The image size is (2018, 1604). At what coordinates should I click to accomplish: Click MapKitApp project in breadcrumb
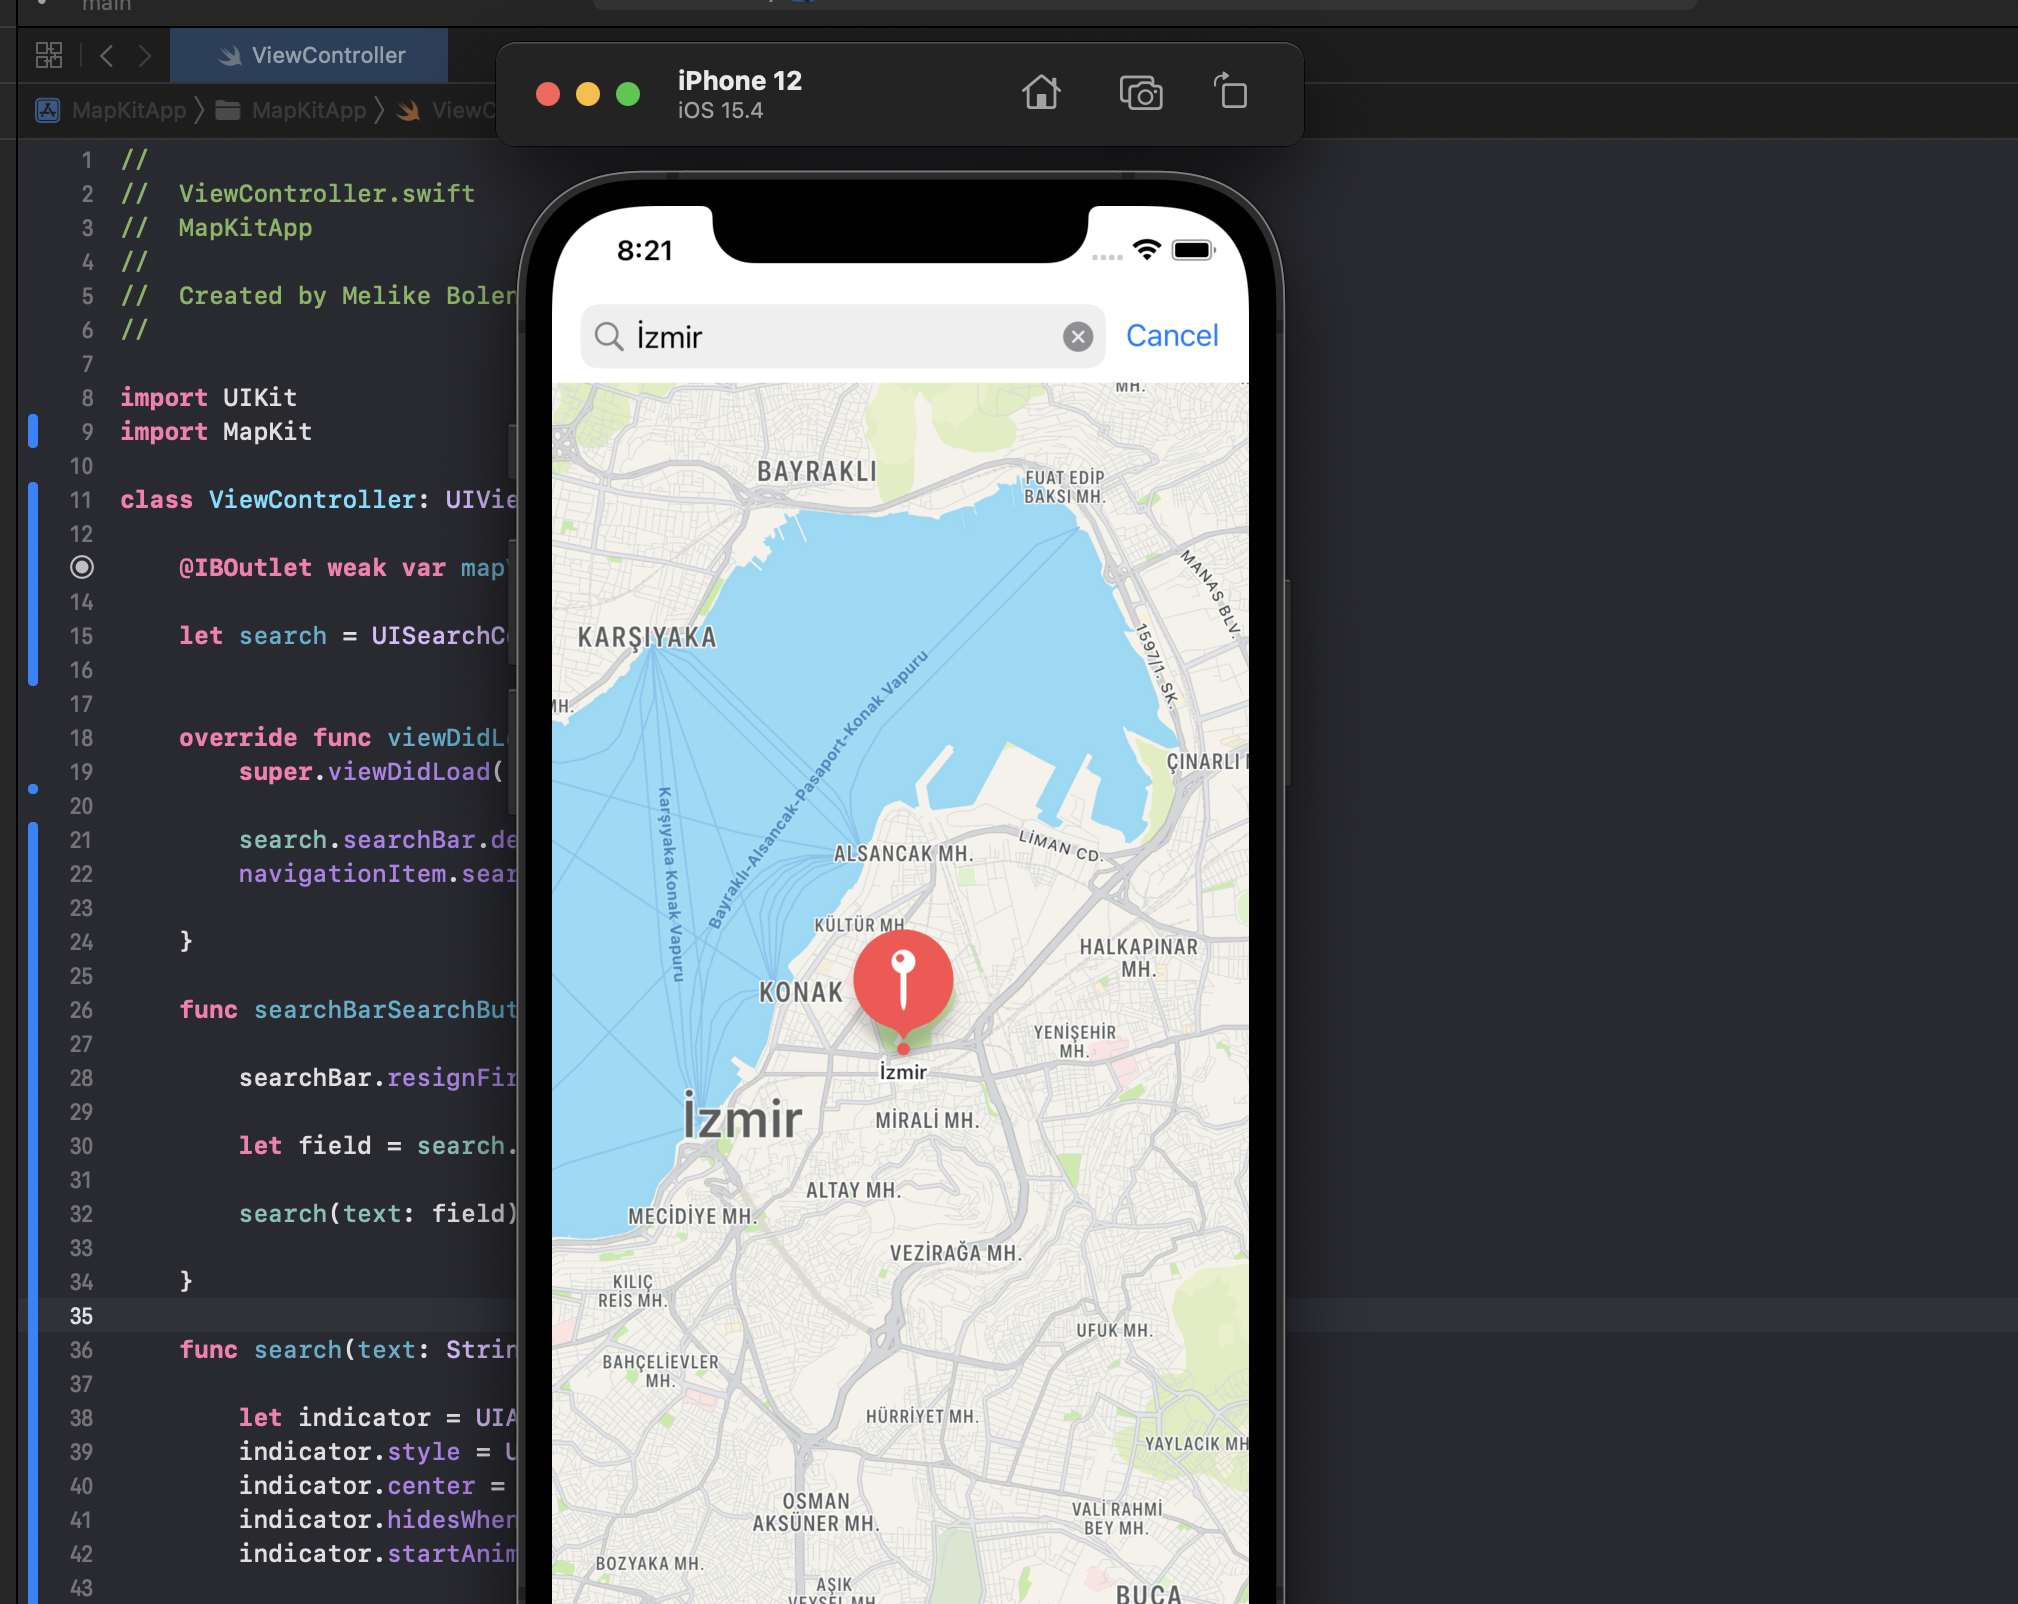112,110
